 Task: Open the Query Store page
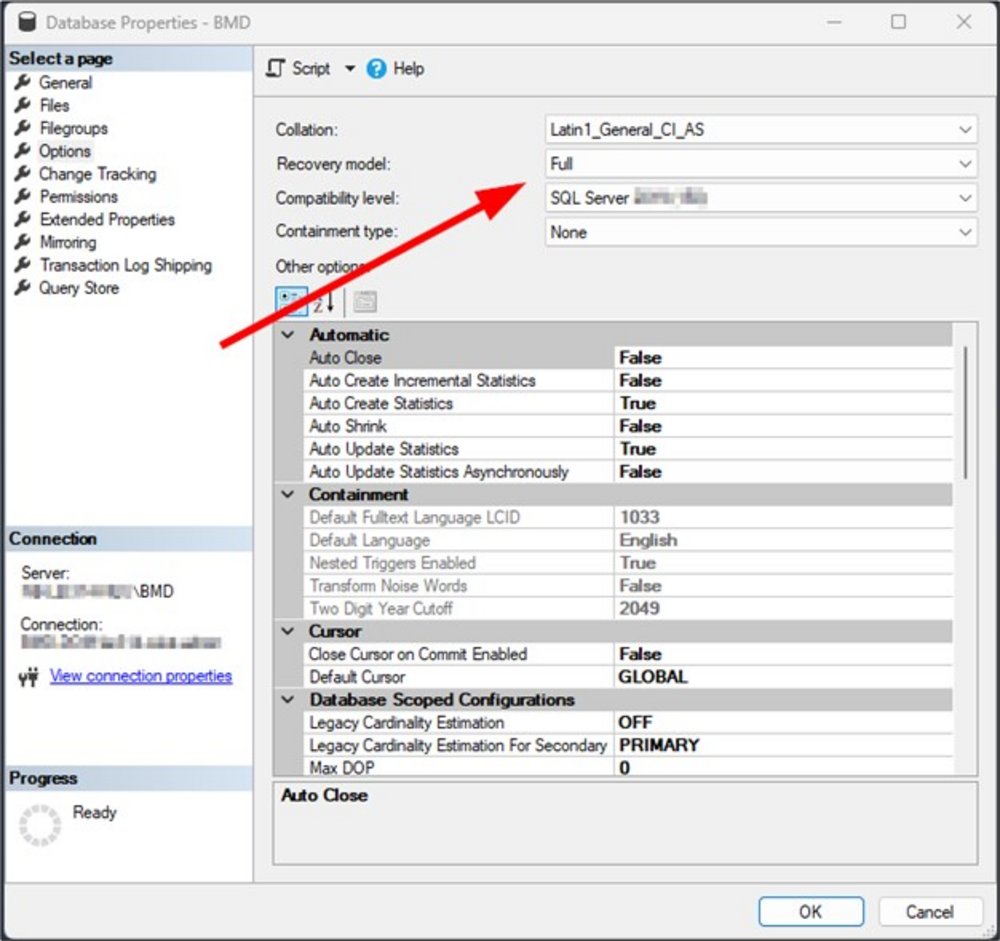78,288
